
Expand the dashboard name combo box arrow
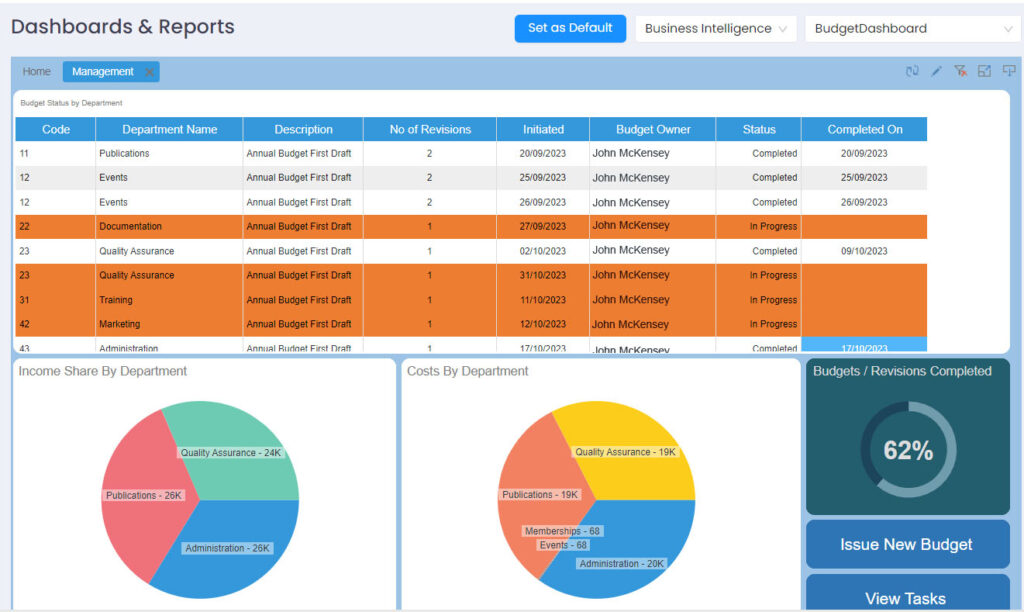[x=1008, y=28]
